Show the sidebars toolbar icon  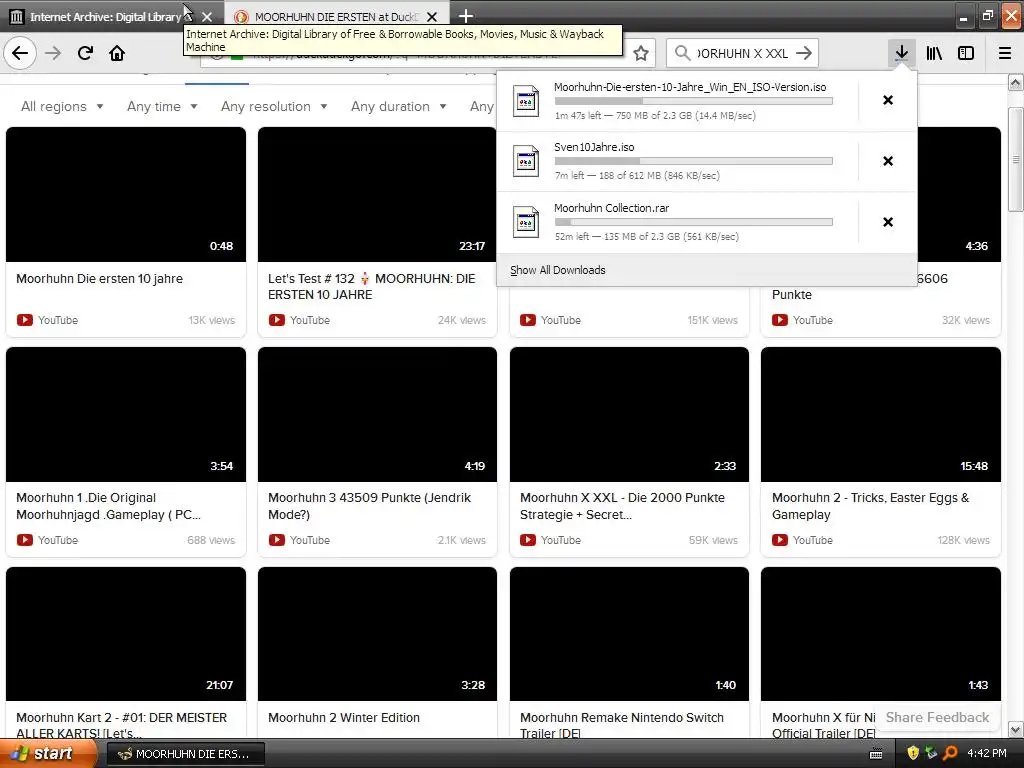[966, 53]
